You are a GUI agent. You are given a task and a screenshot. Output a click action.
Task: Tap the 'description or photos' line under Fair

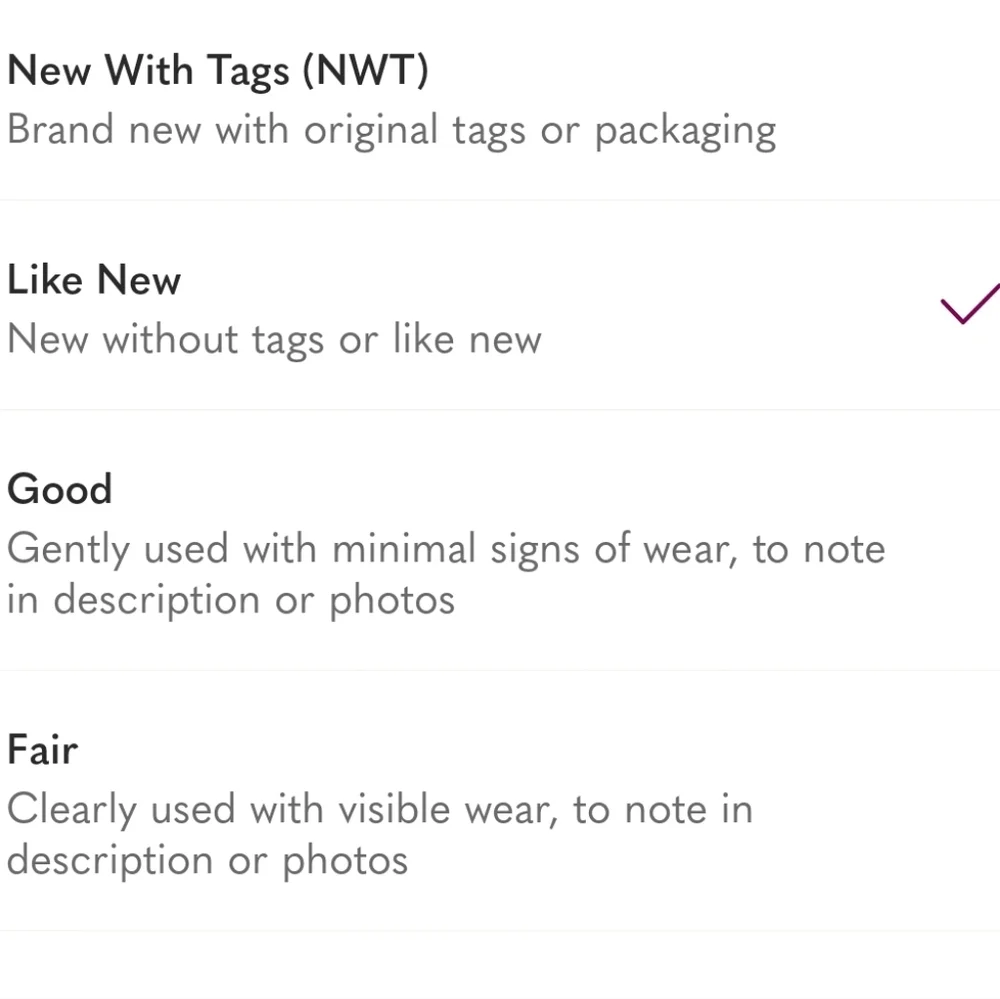pos(207,861)
